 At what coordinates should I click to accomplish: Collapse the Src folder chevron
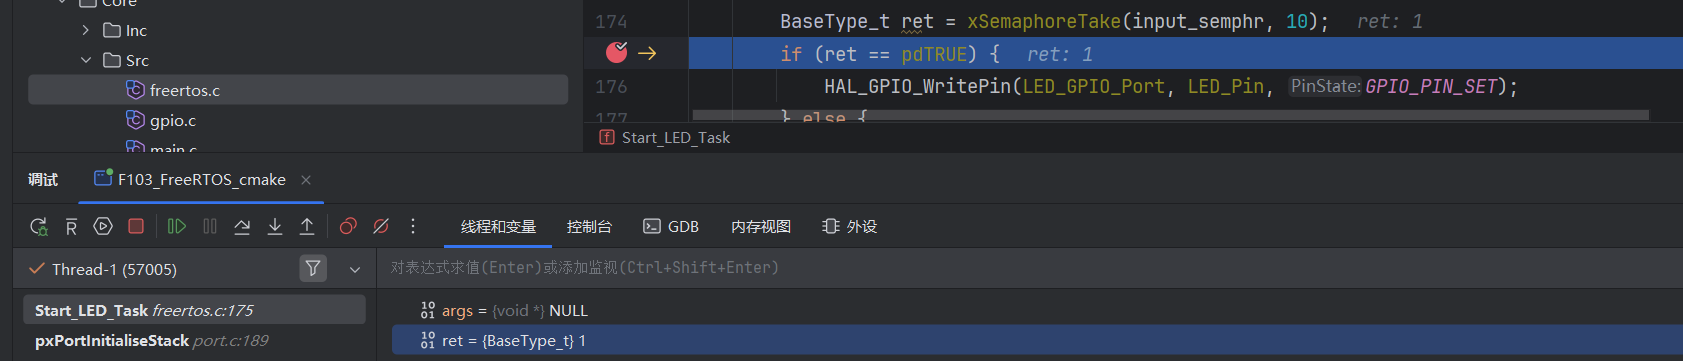pos(86,61)
